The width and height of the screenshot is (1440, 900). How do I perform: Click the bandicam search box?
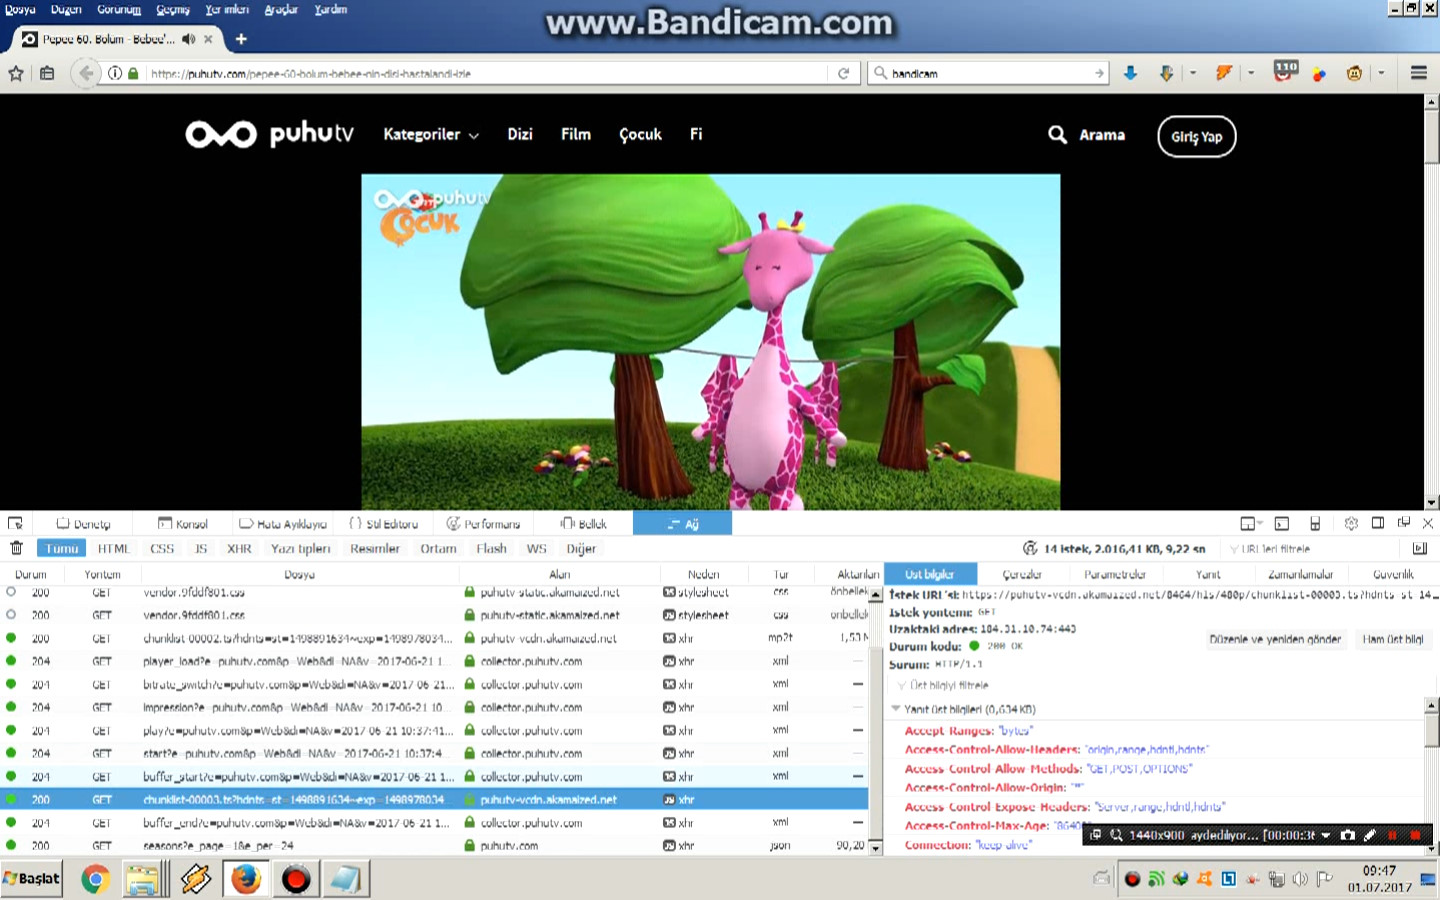coord(990,73)
